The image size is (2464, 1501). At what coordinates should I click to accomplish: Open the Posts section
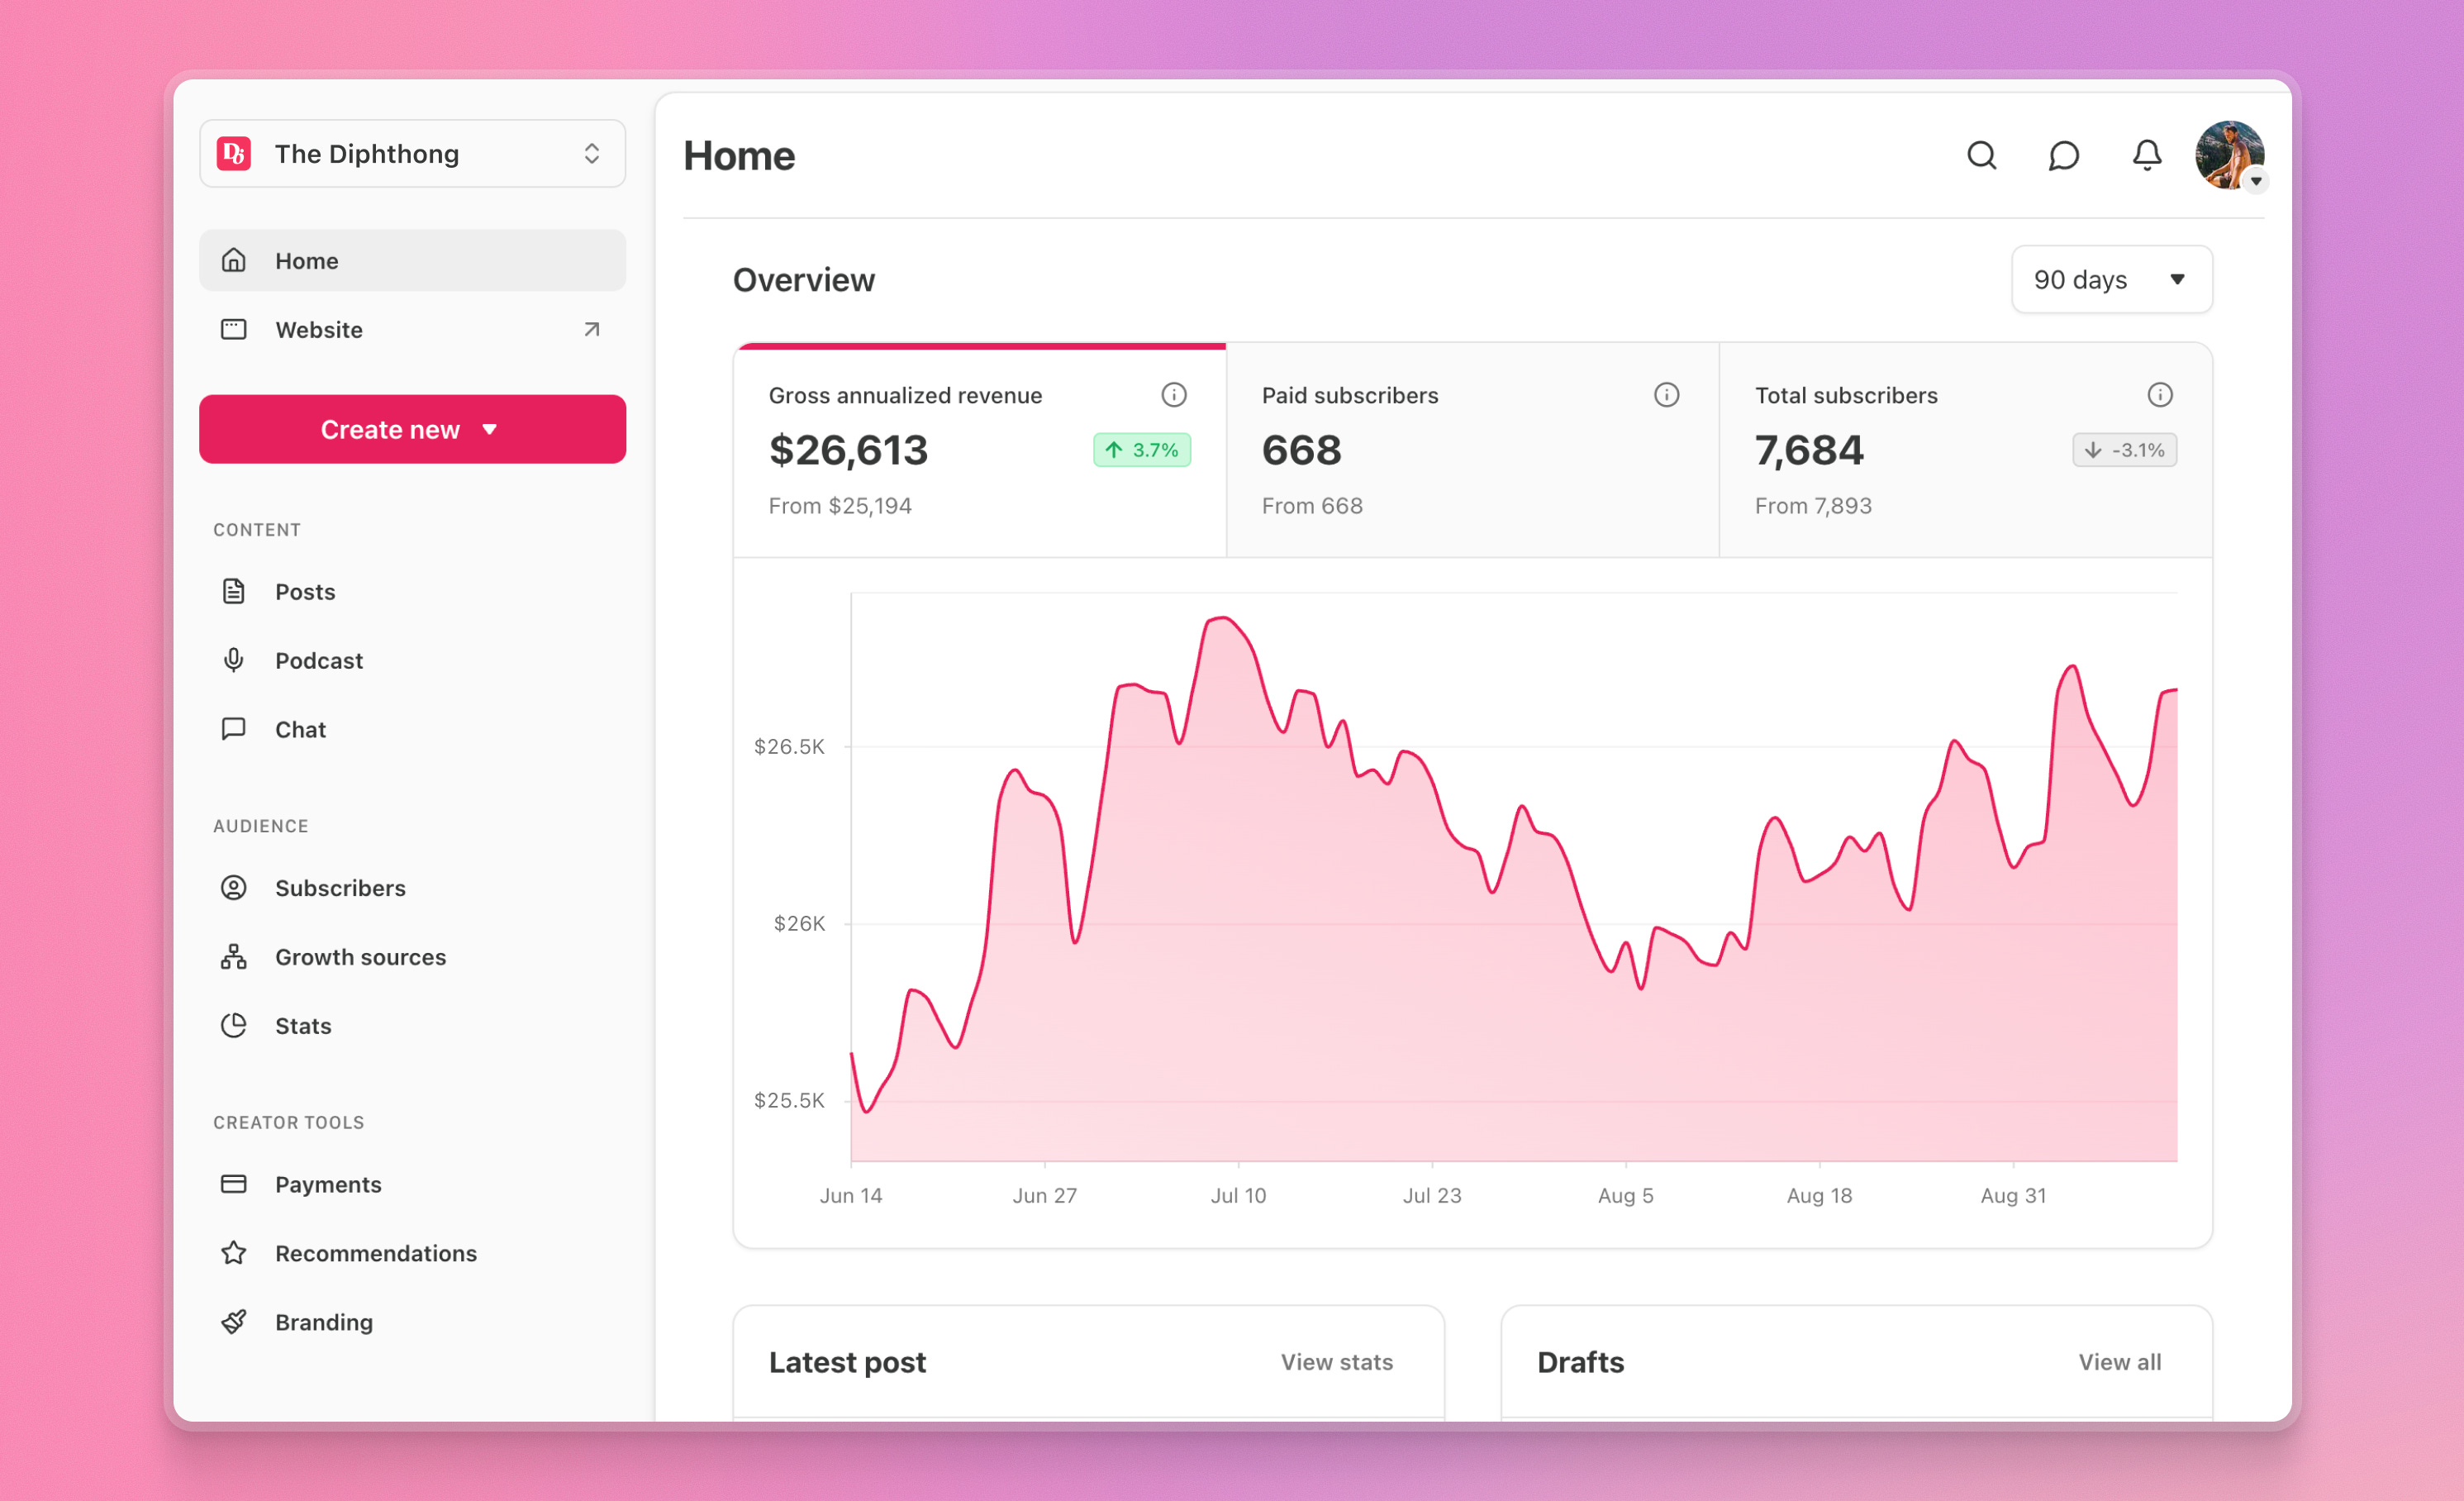304,591
